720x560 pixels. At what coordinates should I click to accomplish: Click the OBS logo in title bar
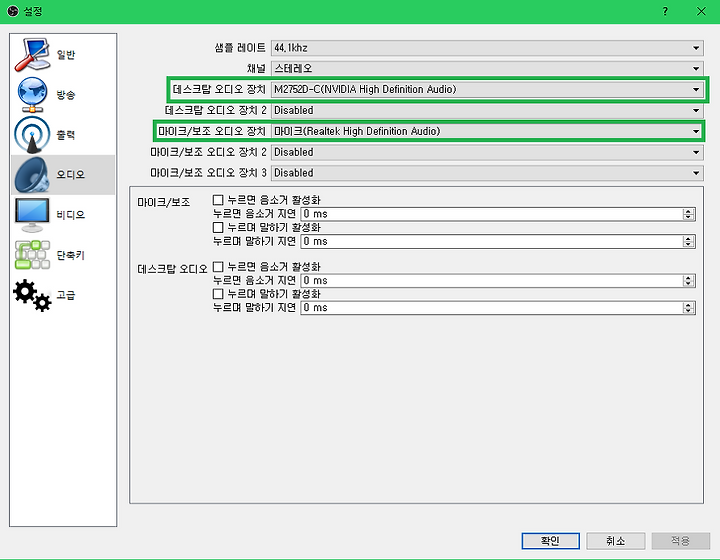(x=13, y=11)
